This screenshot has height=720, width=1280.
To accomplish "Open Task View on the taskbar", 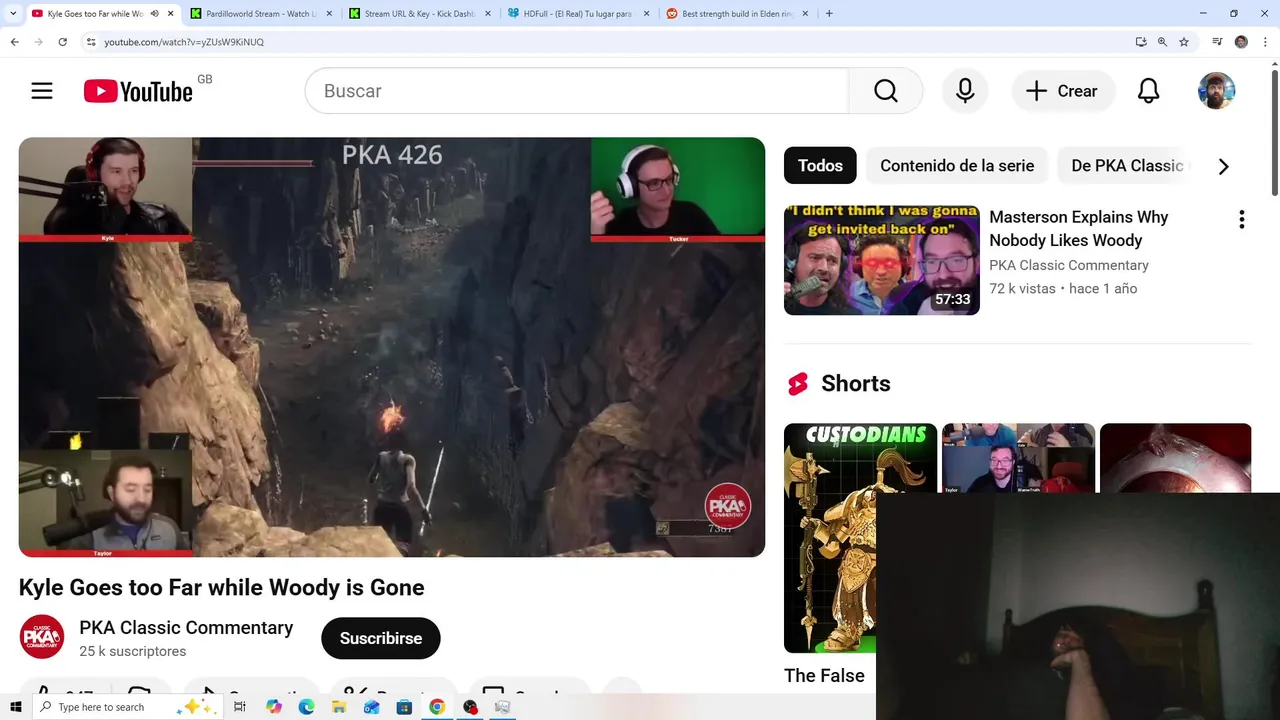I will pyautogui.click(x=240, y=707).
